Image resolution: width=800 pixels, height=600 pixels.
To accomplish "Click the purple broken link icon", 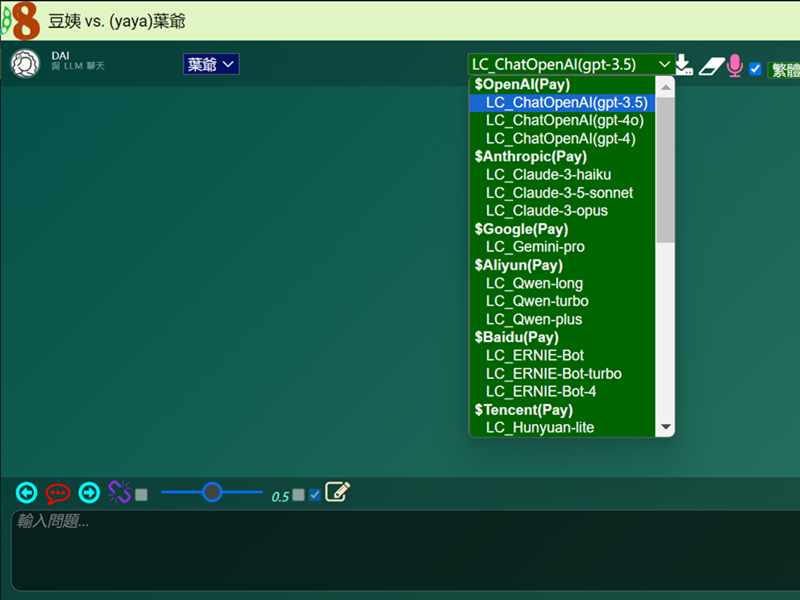I will 120,492.
